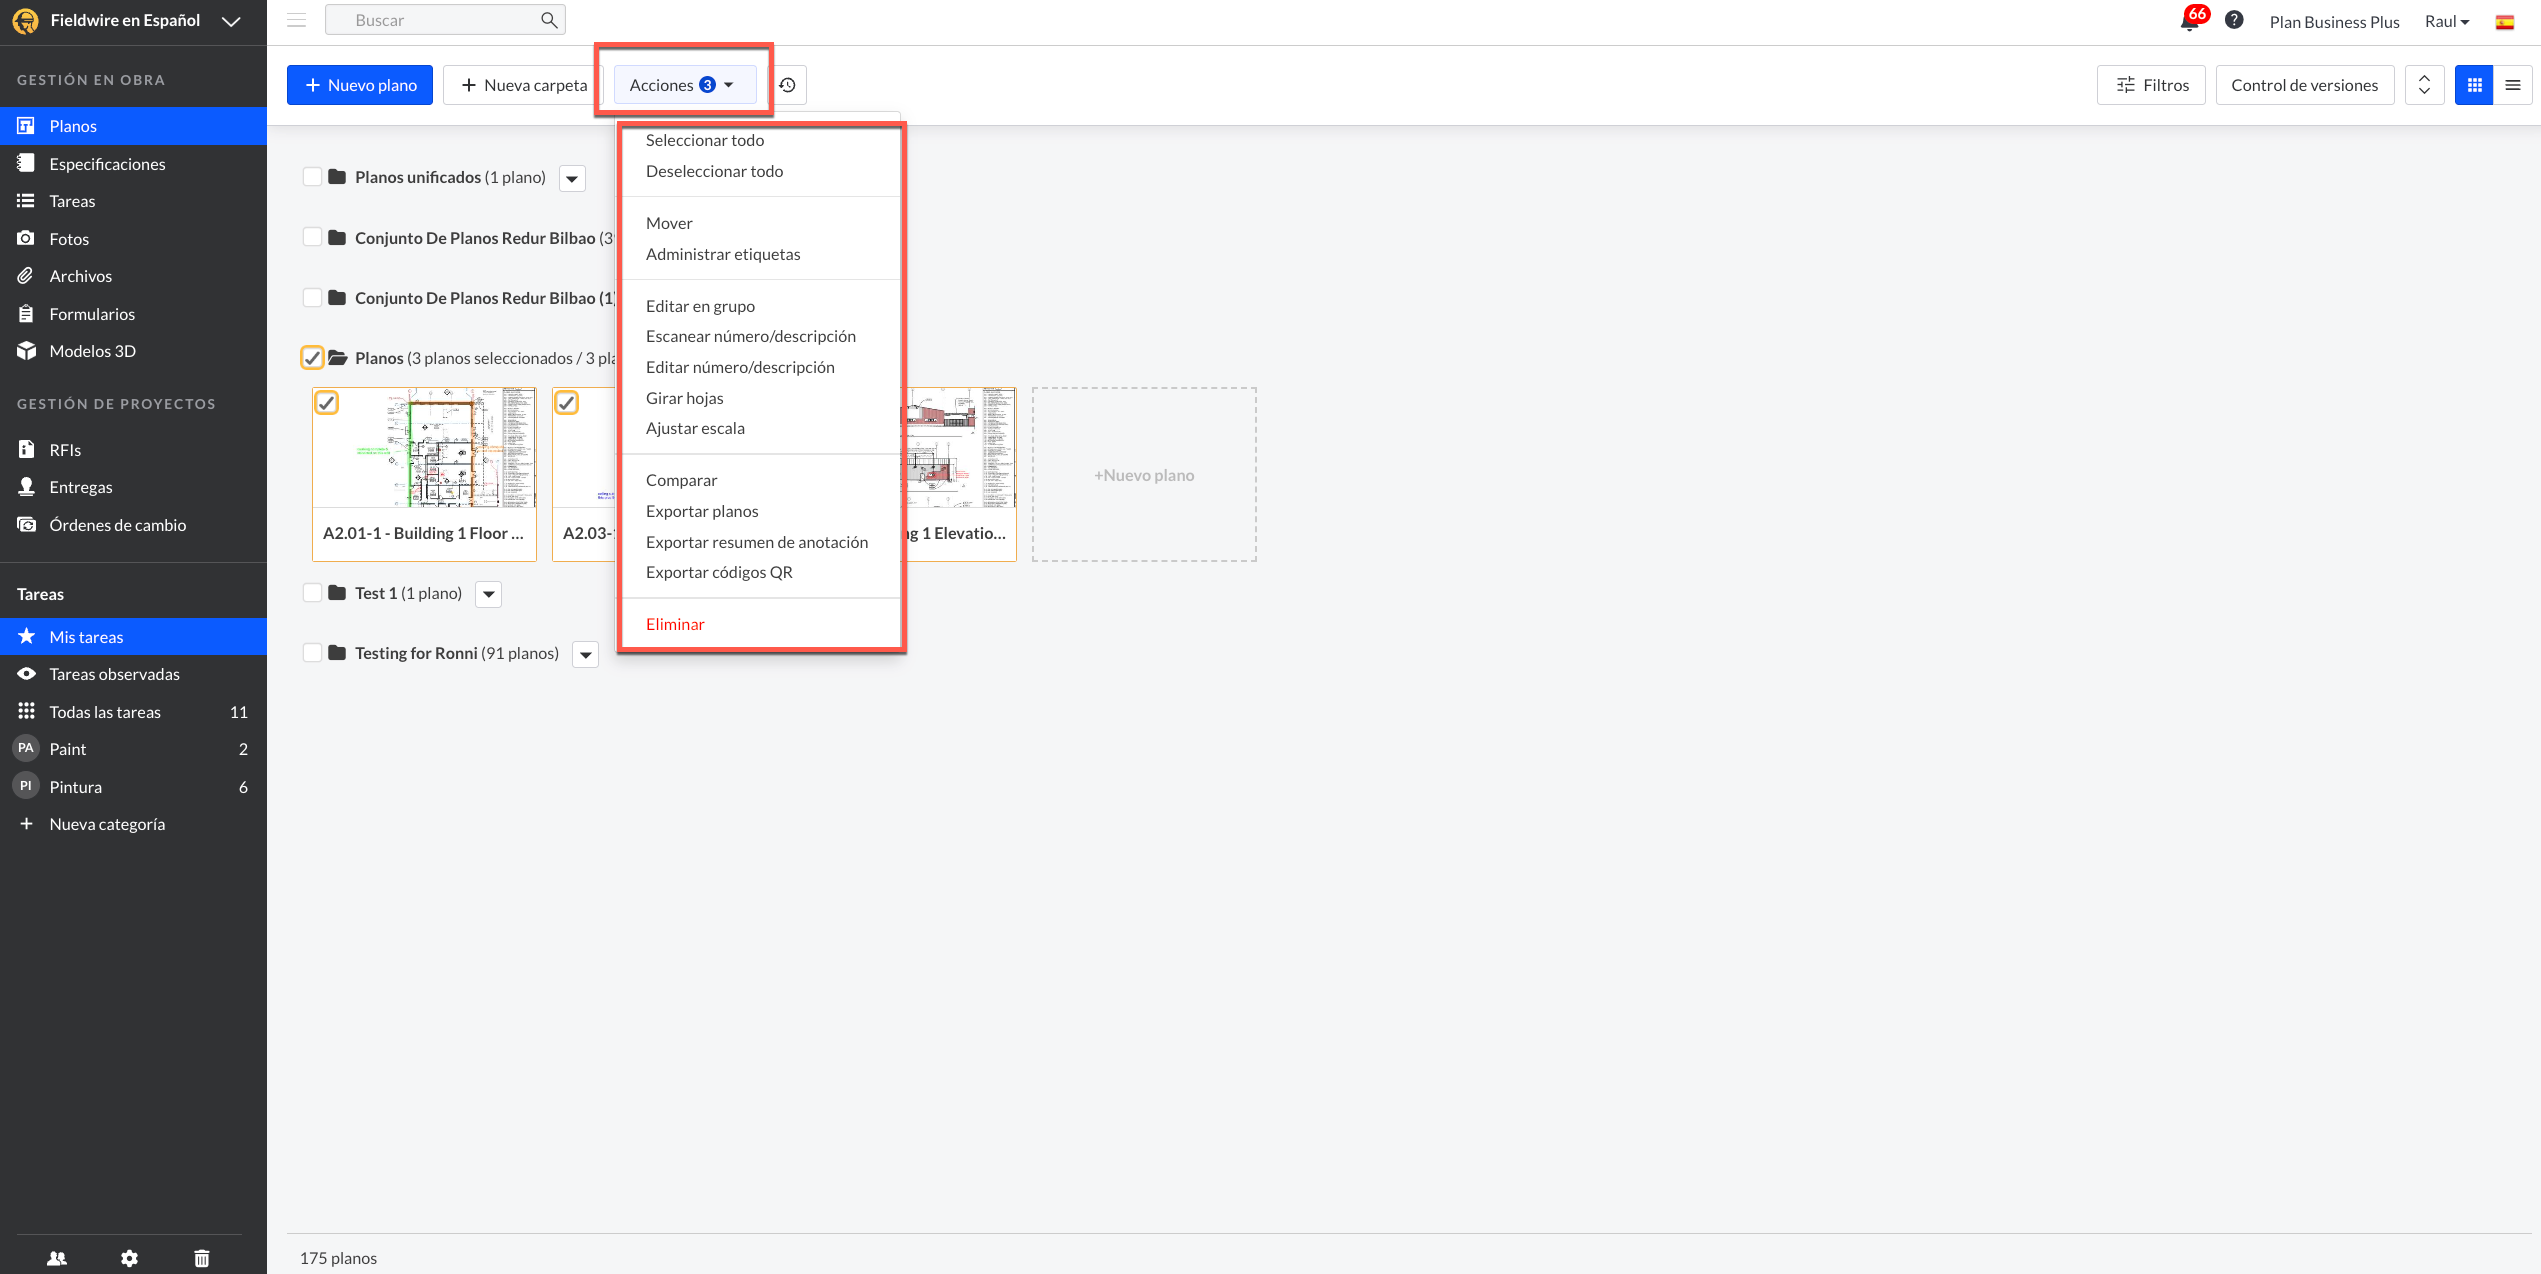Switch to list view icon

coord(2513,85)
